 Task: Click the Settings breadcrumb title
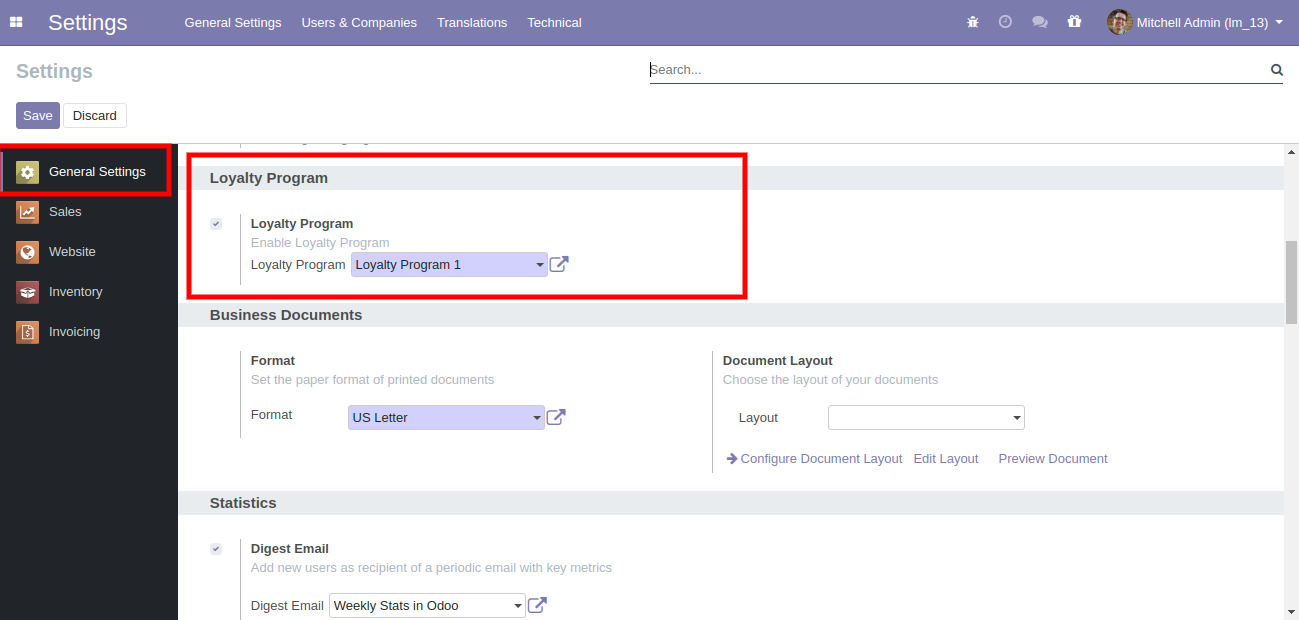coord(54,71)
